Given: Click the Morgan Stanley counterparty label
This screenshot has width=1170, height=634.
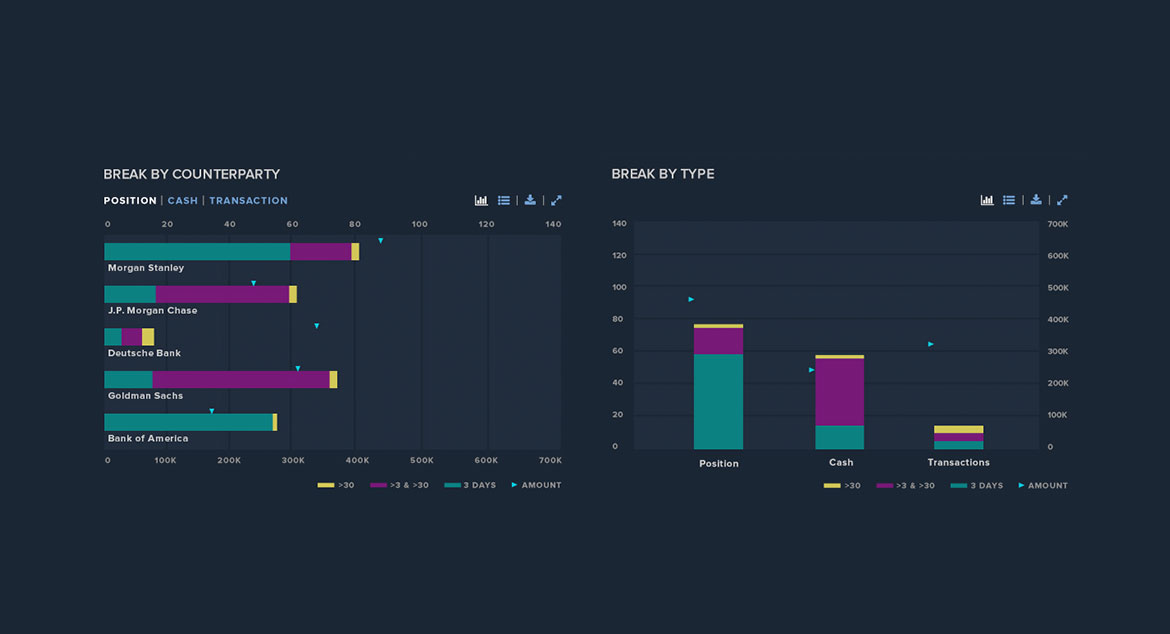Looking at the screenshot, I should tap(146, 268).
